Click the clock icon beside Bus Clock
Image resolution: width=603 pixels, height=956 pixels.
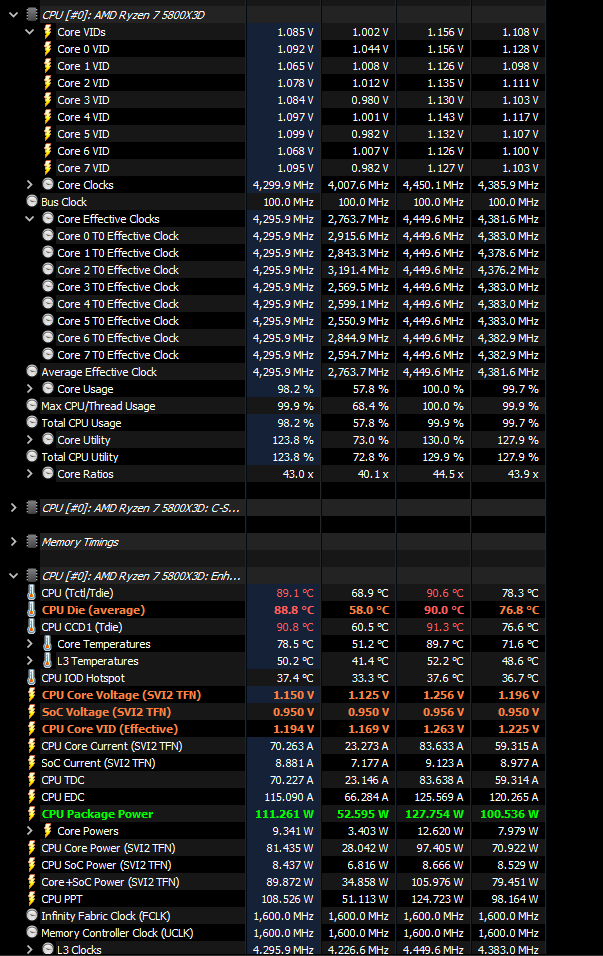(32, 201)
